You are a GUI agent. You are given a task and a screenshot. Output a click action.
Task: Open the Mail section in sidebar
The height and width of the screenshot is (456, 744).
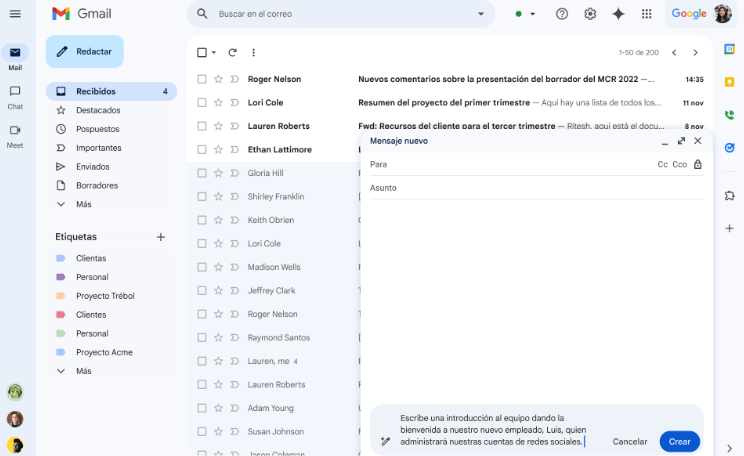15,57
